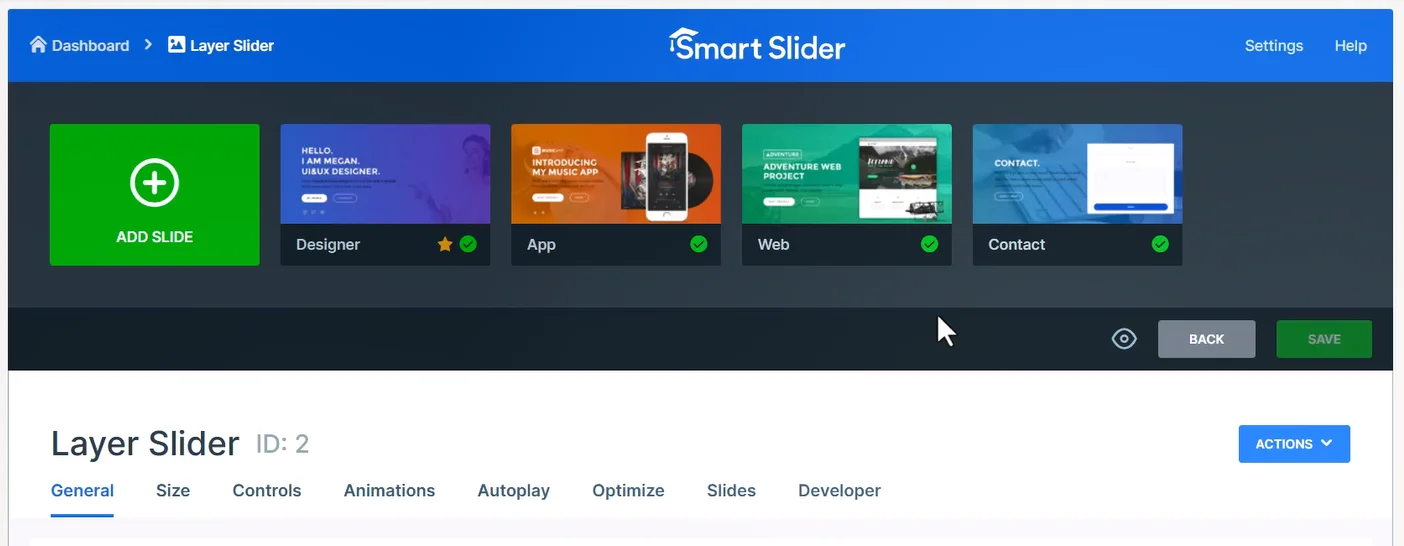Expand the Actions dropdown

[x=1293, y=444]
